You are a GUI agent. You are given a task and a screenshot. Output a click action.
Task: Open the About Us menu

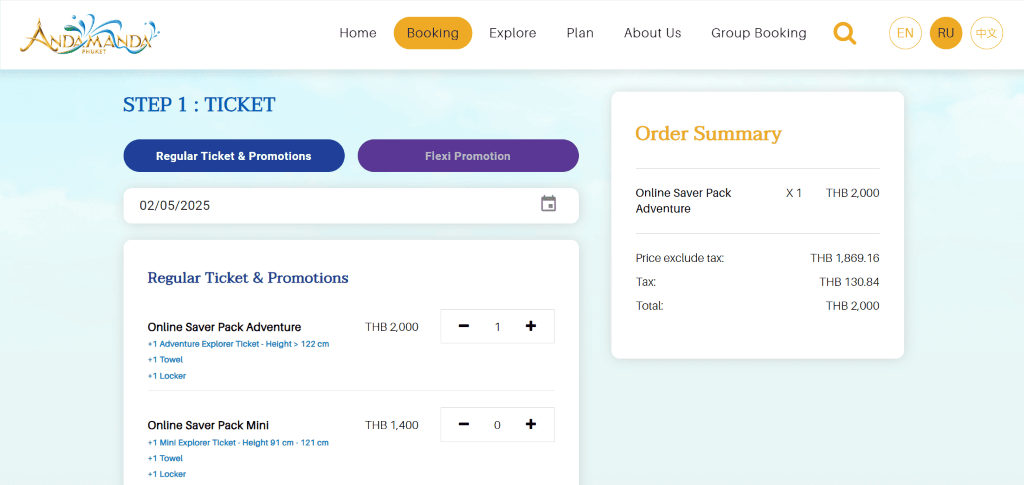point(652,33)
